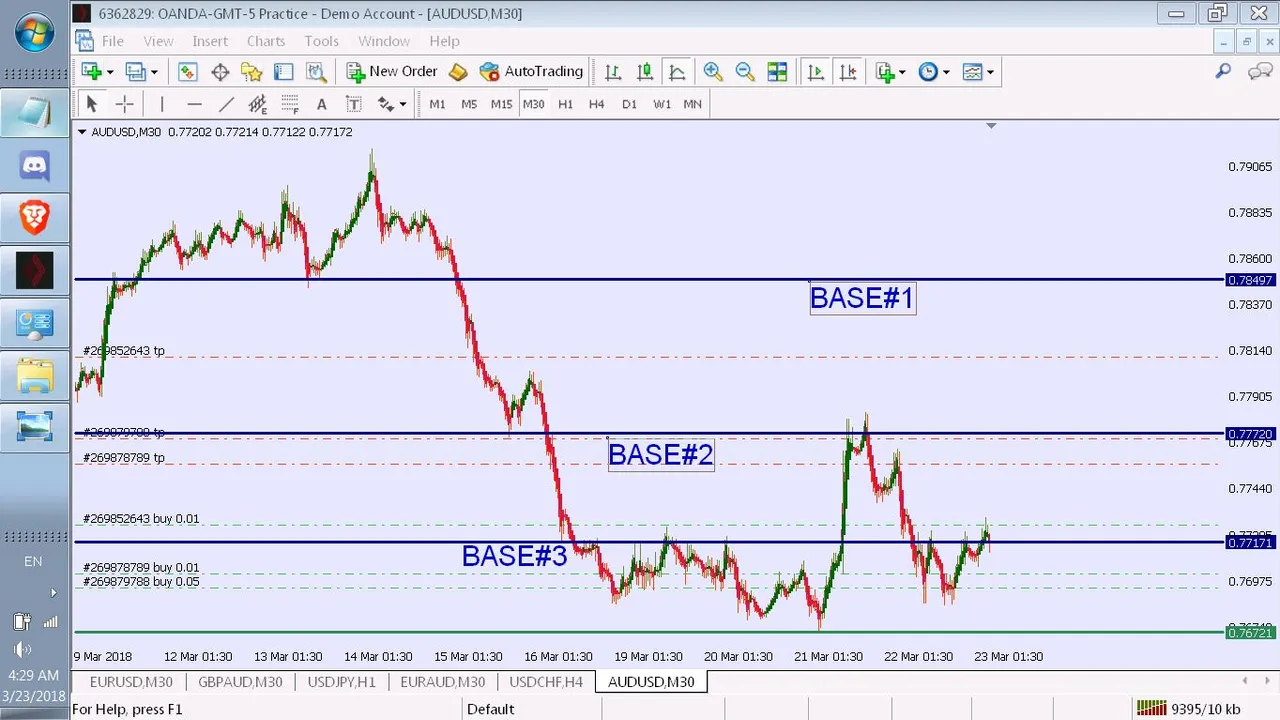Open the search magnifier icon

coord(1223,71)
